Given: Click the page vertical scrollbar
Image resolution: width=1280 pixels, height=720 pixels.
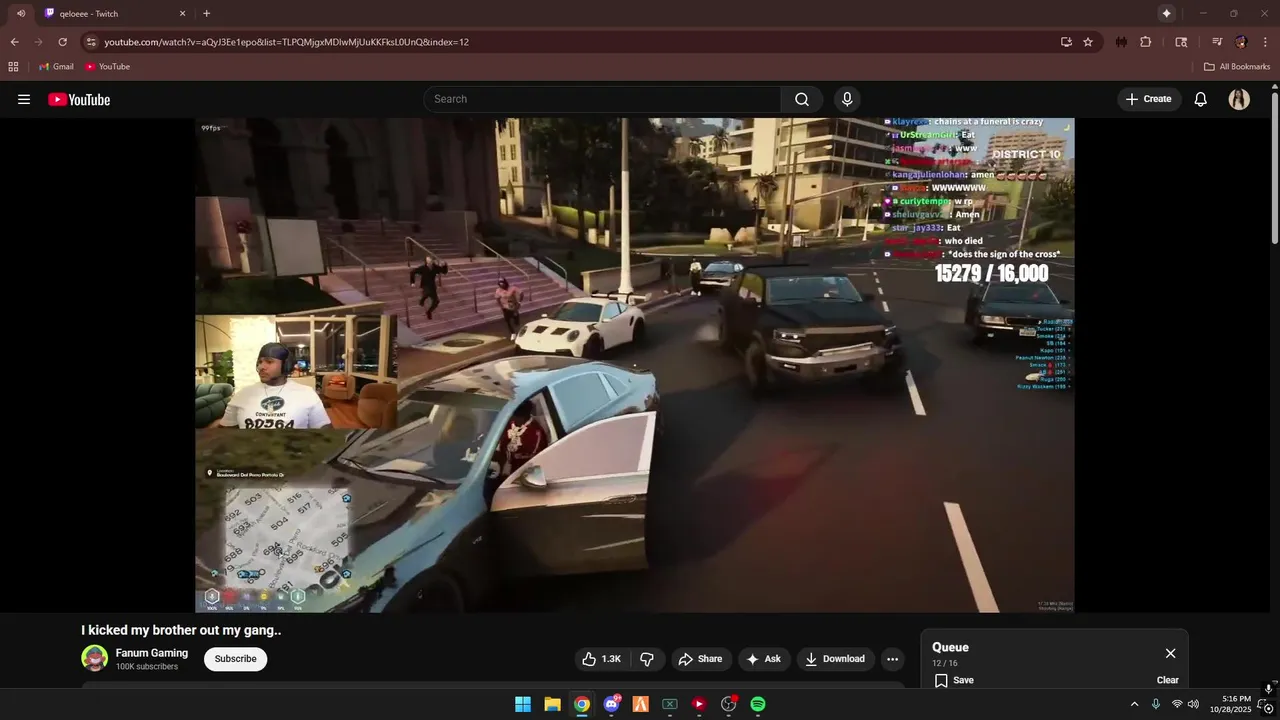Looking at the screenshot, I should pos(1274,170).
